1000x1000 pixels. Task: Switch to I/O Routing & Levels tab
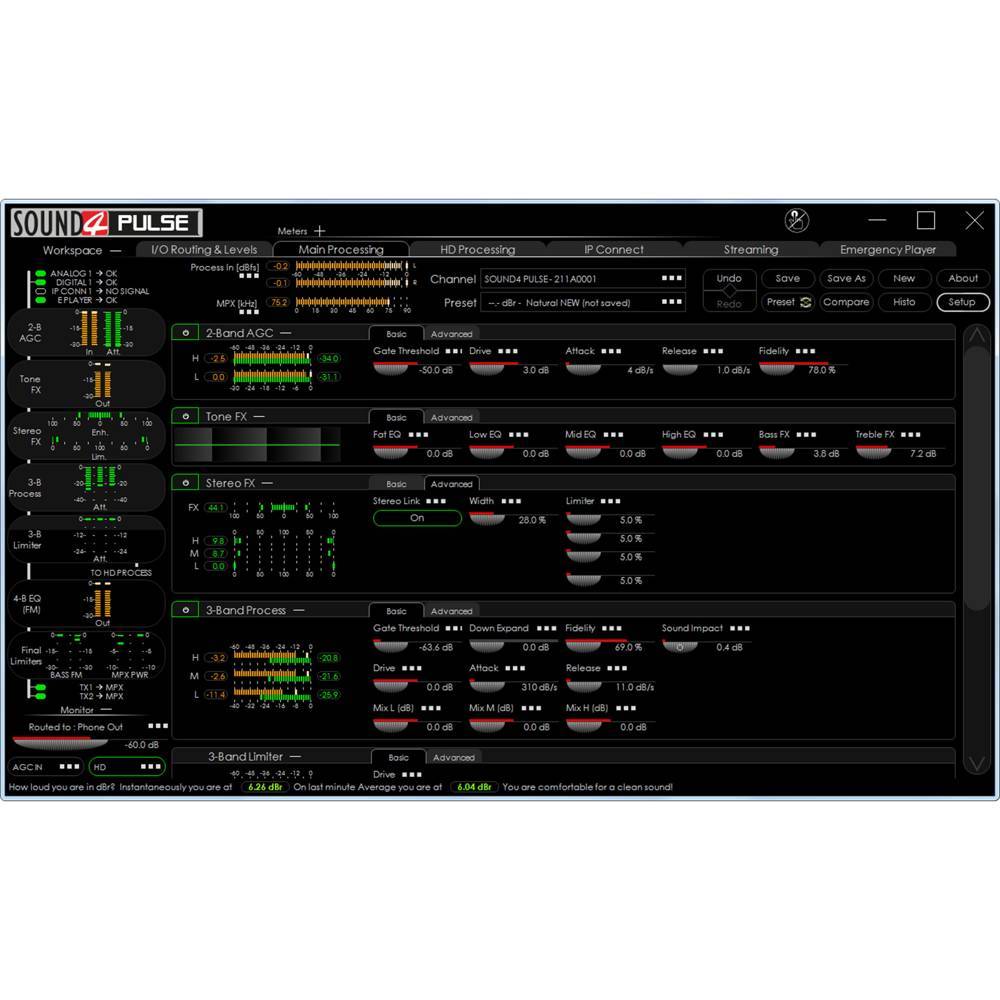point(204,249)
